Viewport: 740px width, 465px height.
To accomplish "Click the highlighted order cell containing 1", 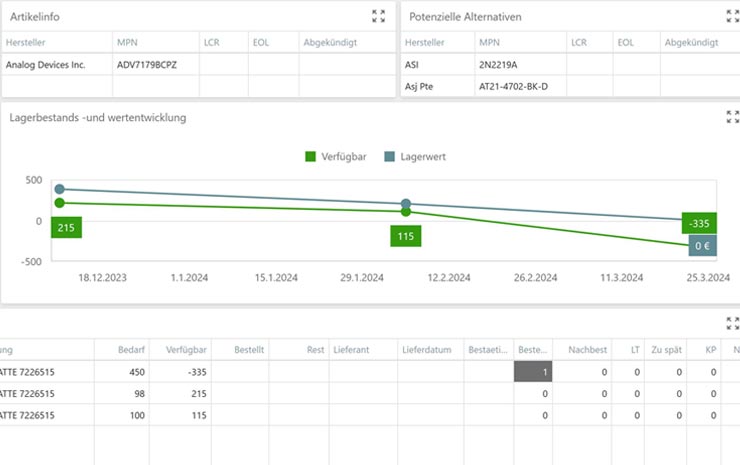I will pos(532,371).
